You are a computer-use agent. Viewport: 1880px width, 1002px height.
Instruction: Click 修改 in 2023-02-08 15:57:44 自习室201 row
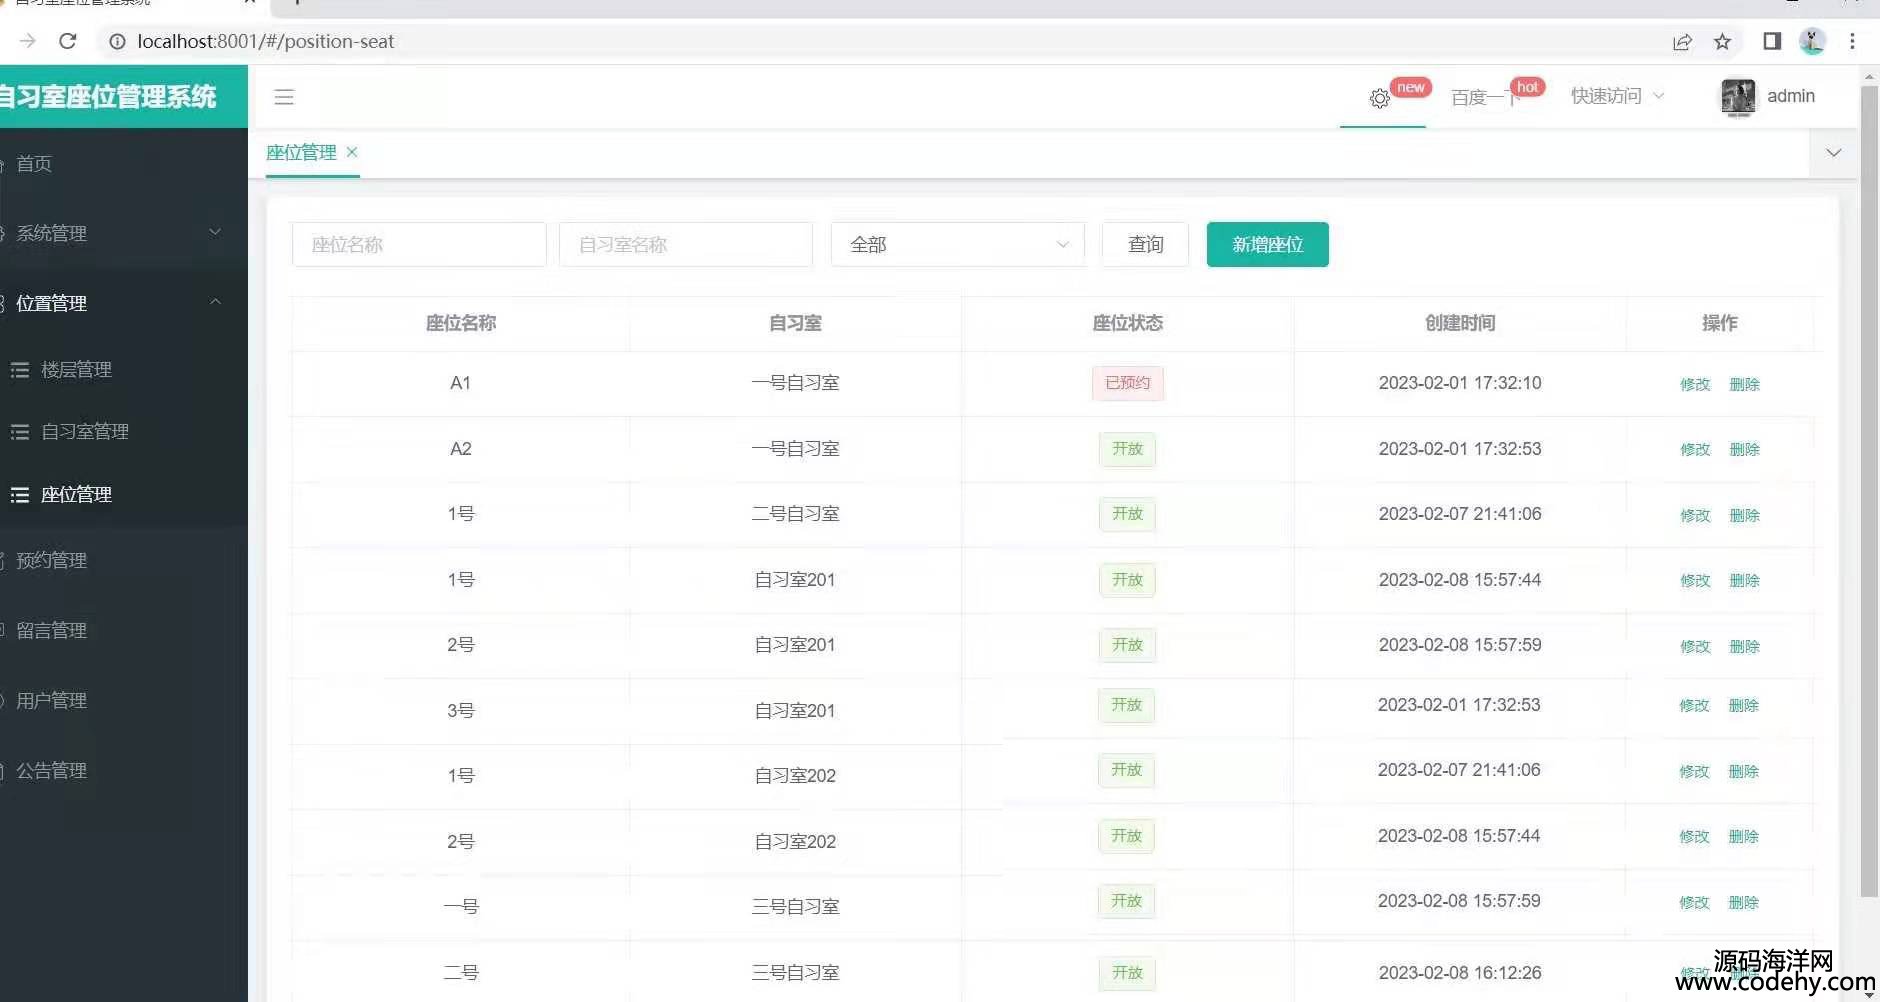(x=1695, y=580)
